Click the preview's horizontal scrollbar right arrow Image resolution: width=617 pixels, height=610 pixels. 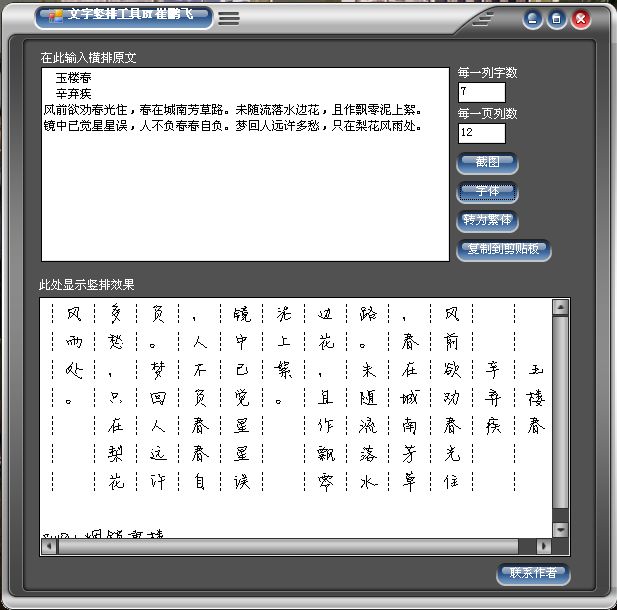[x=545, y=546]
